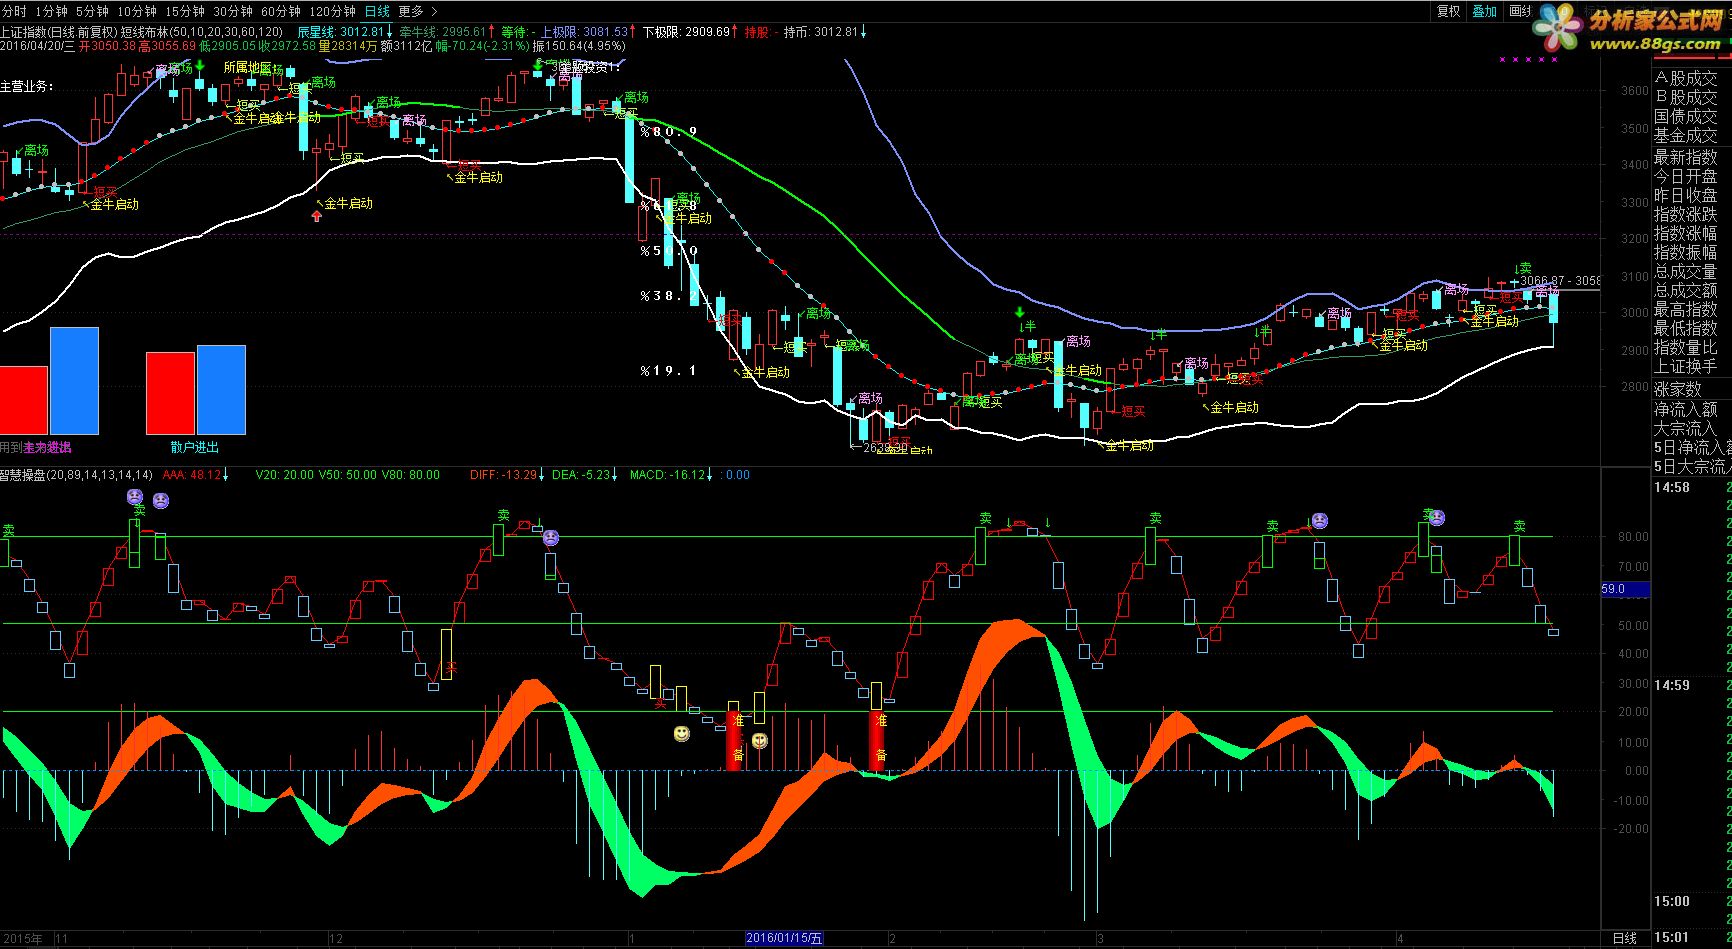Click the red 主力进出 bar

pyautogui.click(x=24, y=400)
